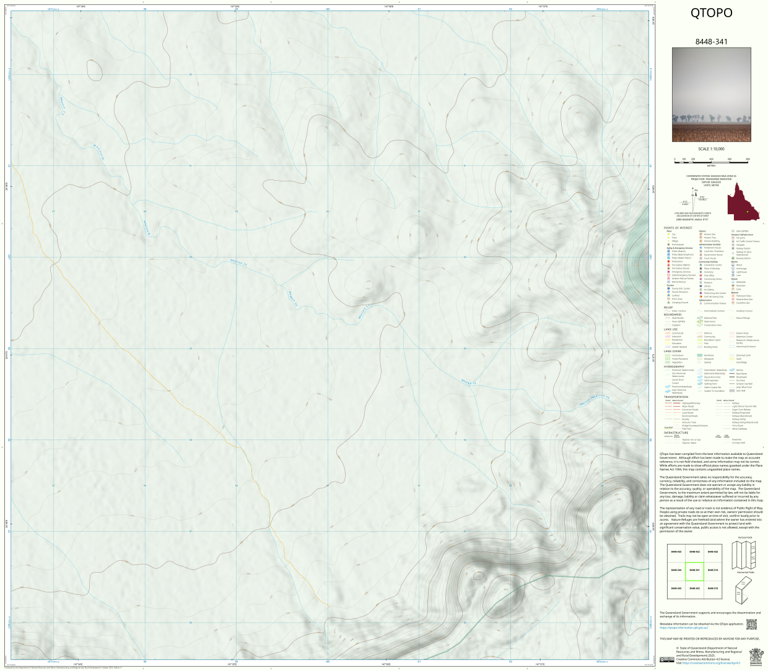
Task: Click the Creative Commons licence badge
Action: (x=667, y=660)
